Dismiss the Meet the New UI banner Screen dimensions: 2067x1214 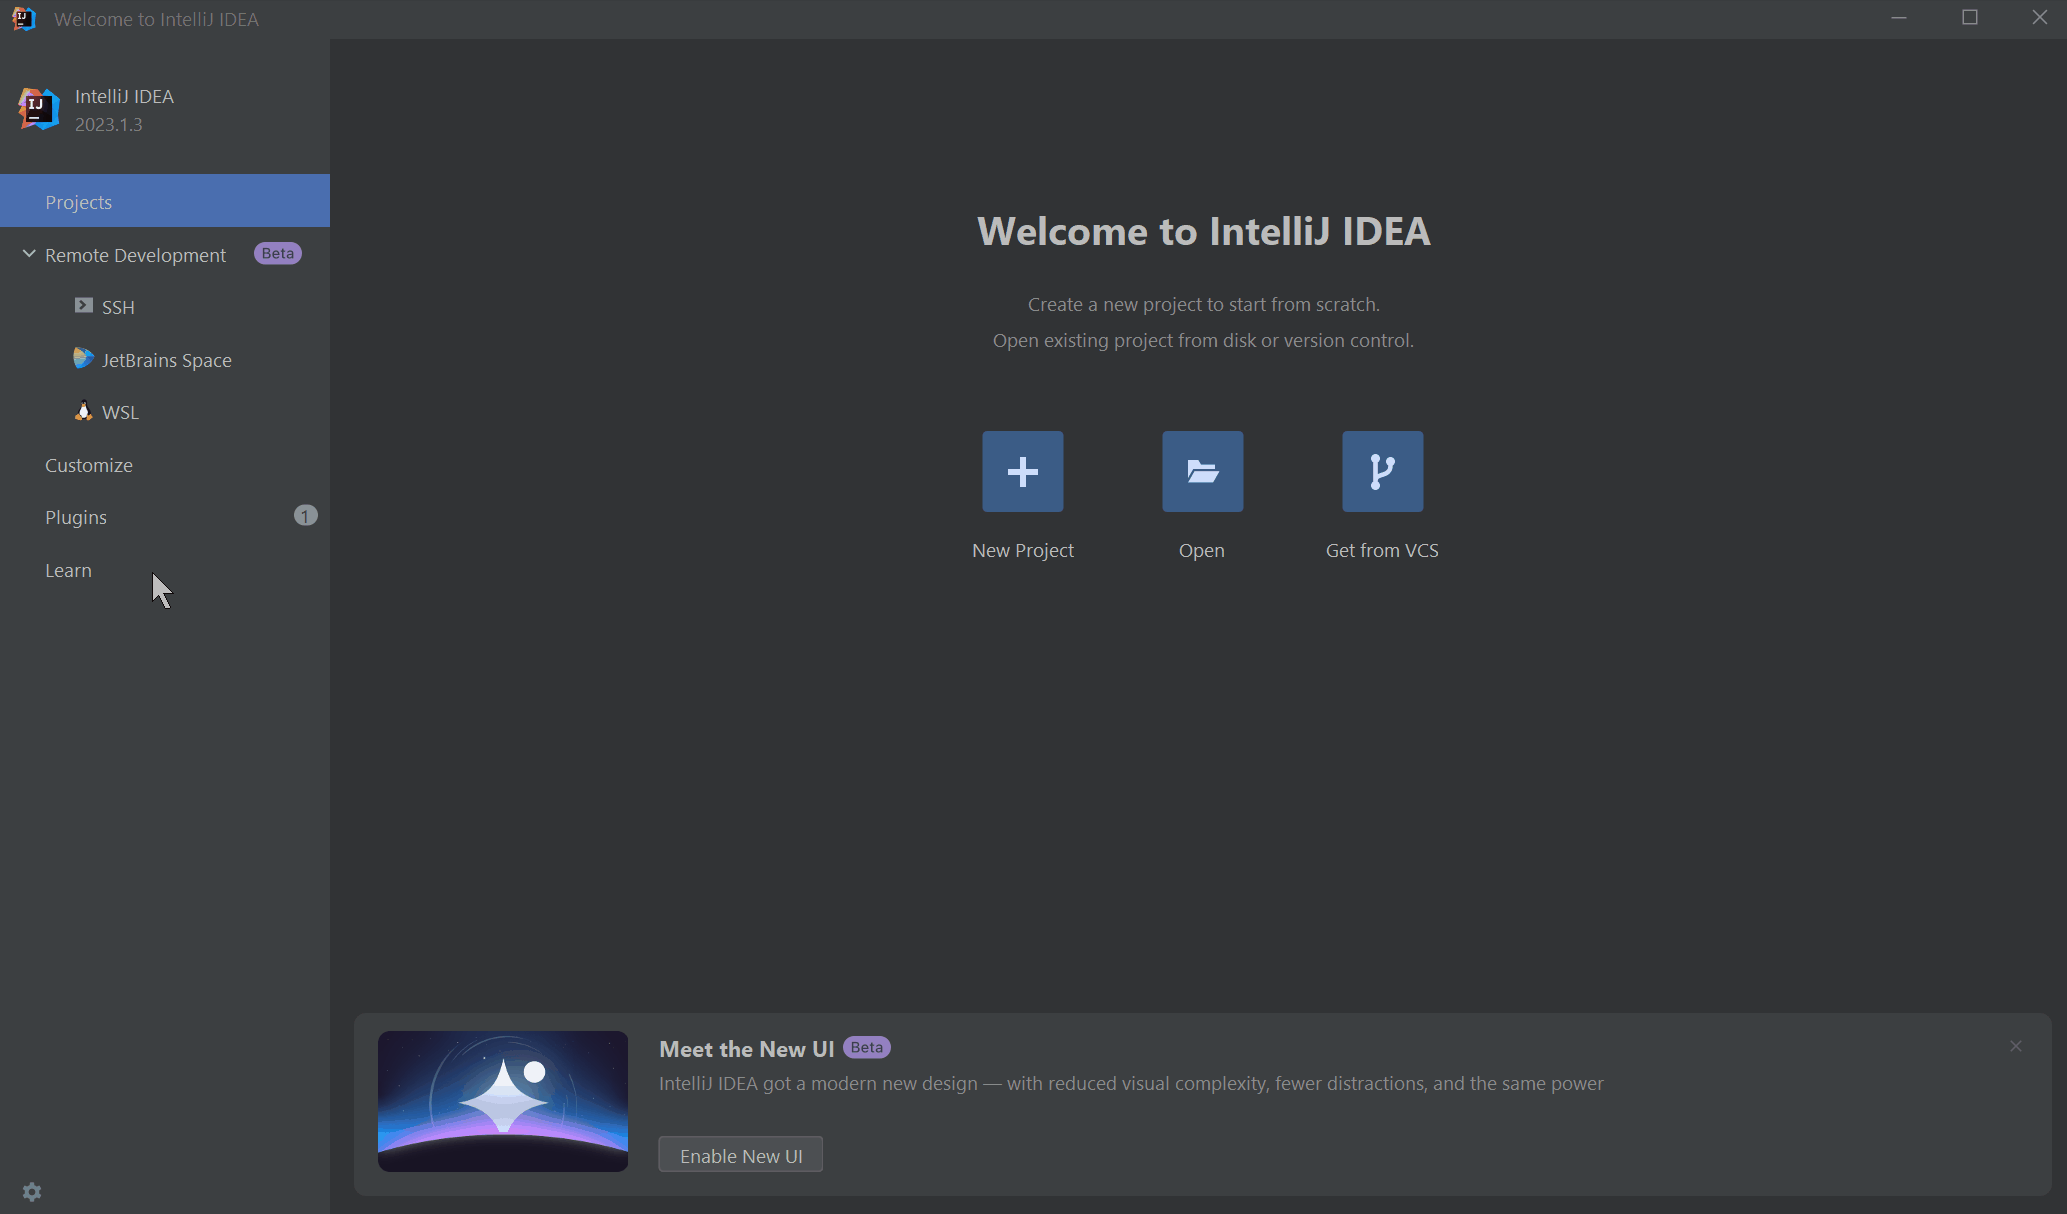[2016, 1046]
